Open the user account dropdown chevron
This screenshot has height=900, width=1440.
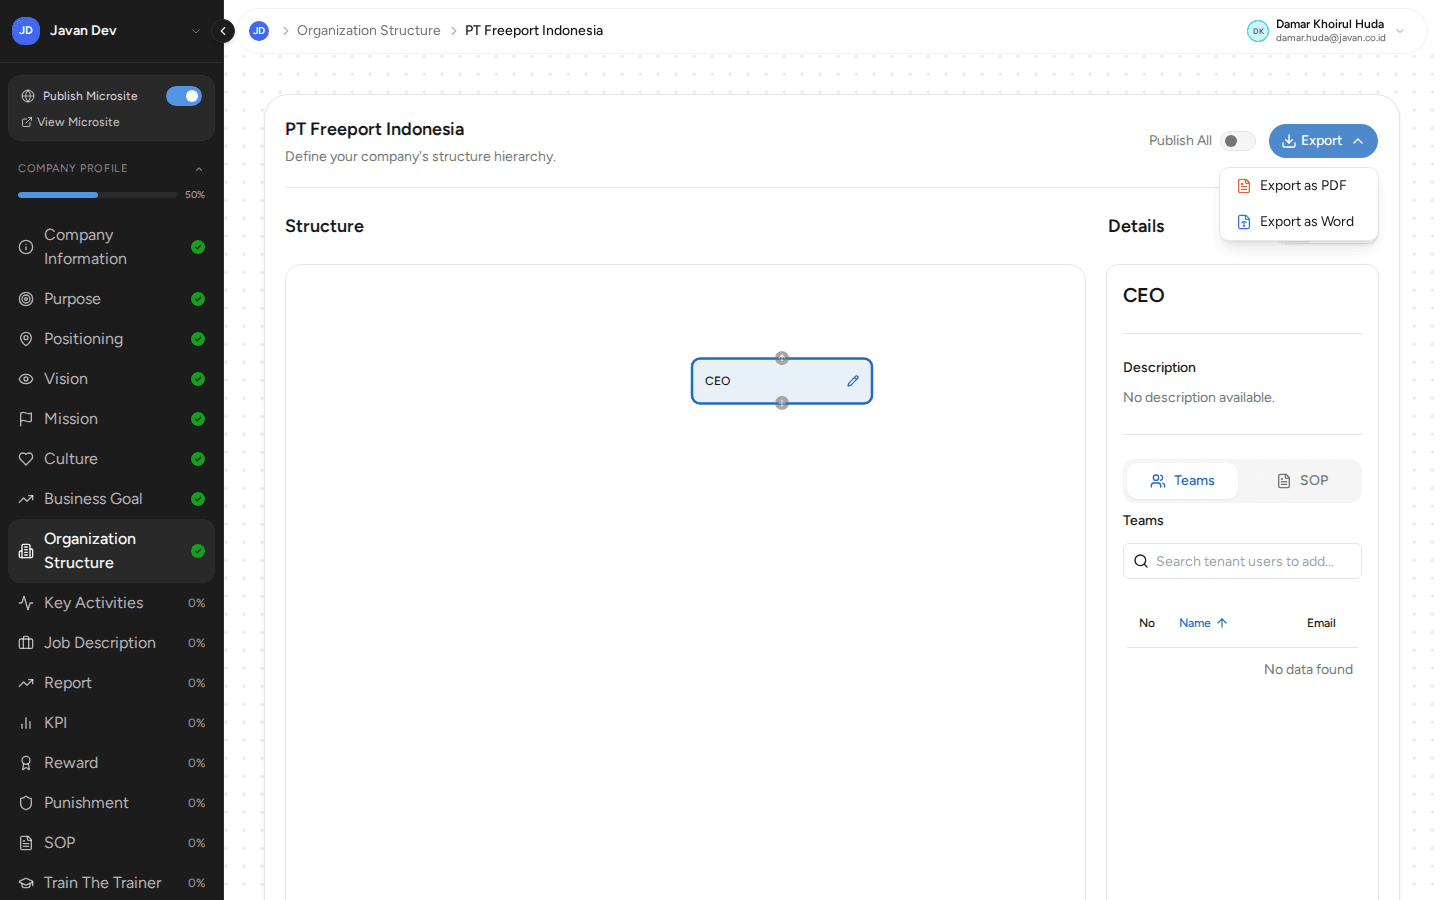(1400, 31)
